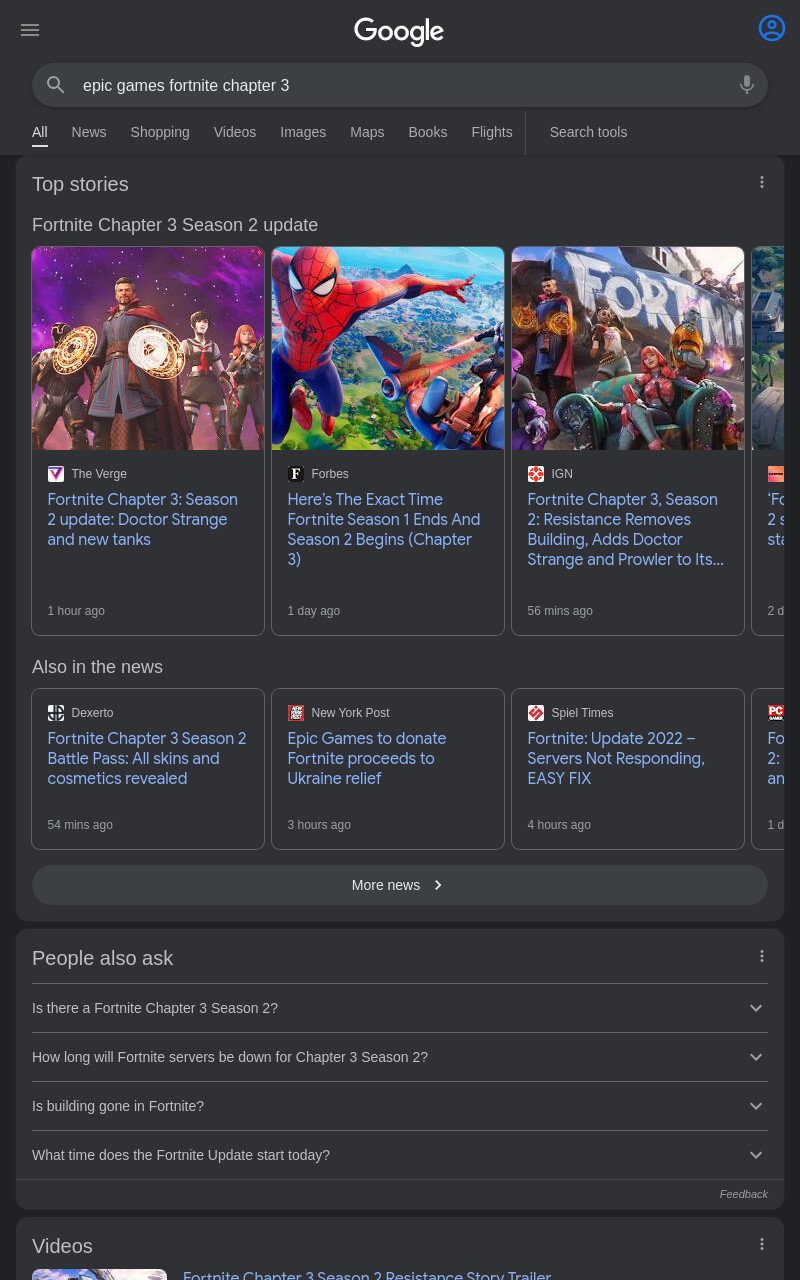Open Top stories options three-dot menu

point(762,182)
